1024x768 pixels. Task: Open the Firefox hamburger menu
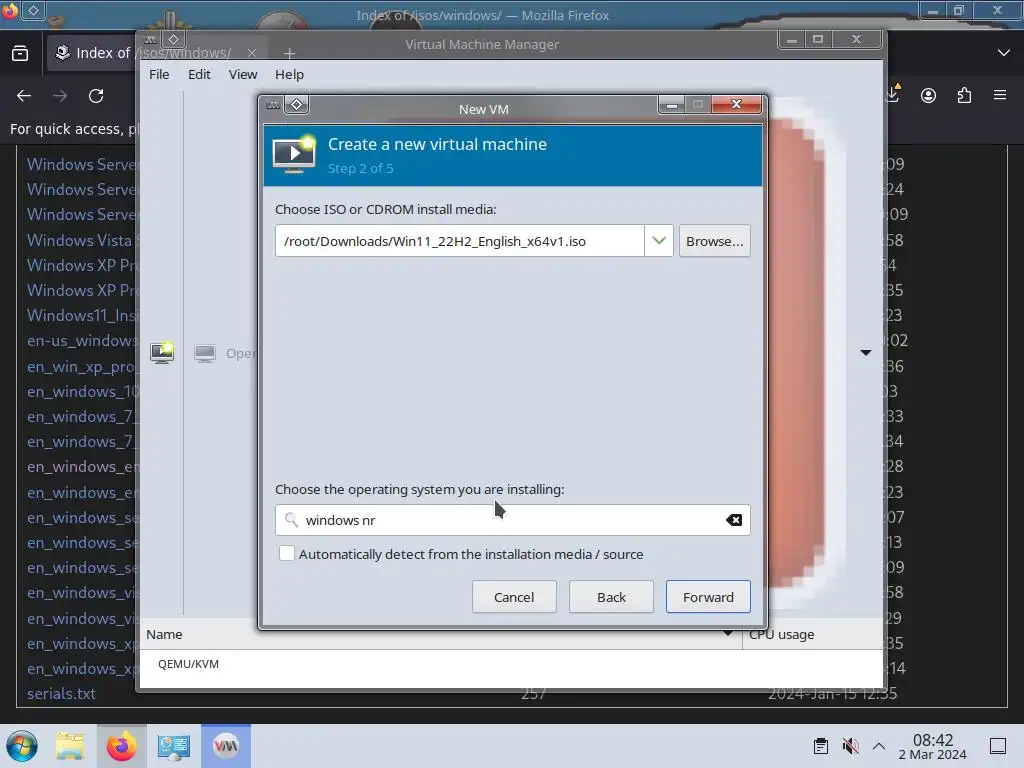pyautogui.click(x=999, y=95)
